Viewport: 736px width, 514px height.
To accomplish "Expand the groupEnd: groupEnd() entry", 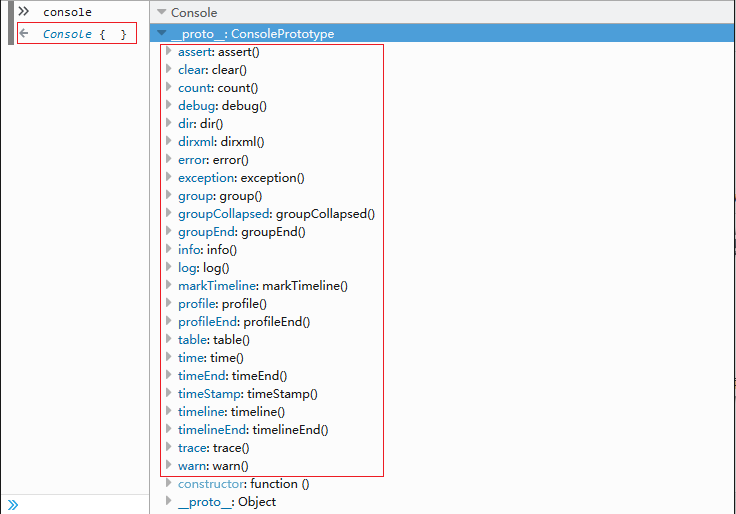I will click(169, 231).
